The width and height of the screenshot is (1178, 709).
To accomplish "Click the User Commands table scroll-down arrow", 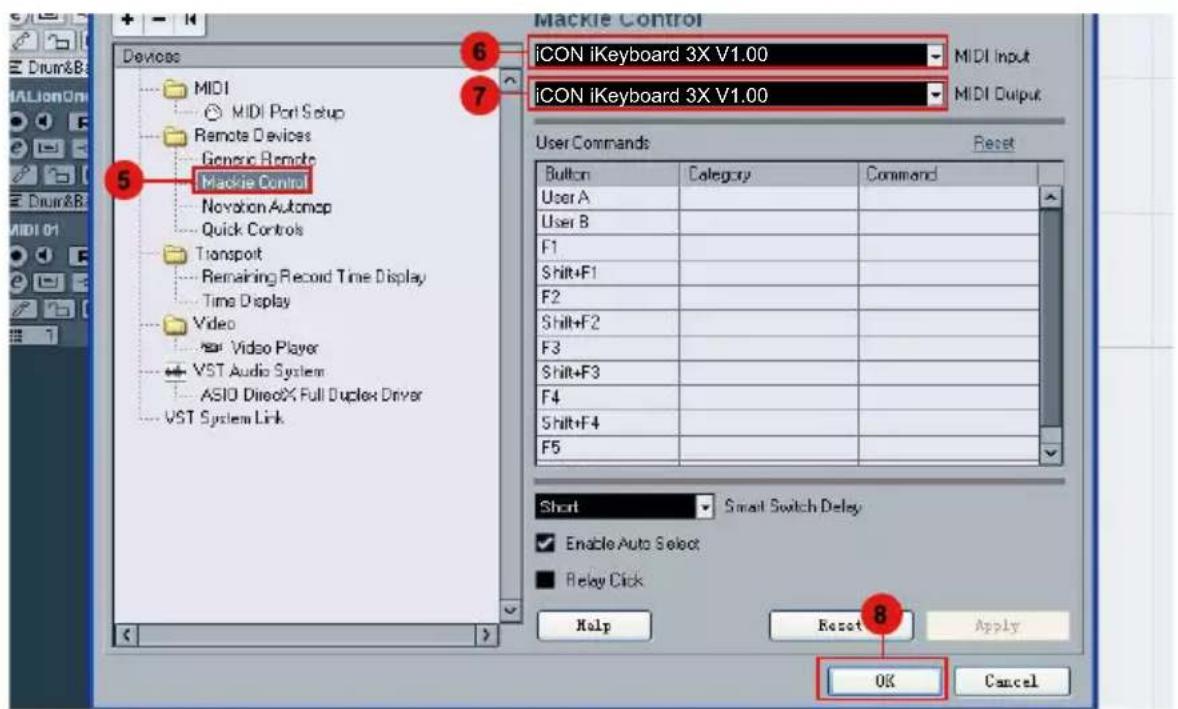I will (x=1050, y=453).
